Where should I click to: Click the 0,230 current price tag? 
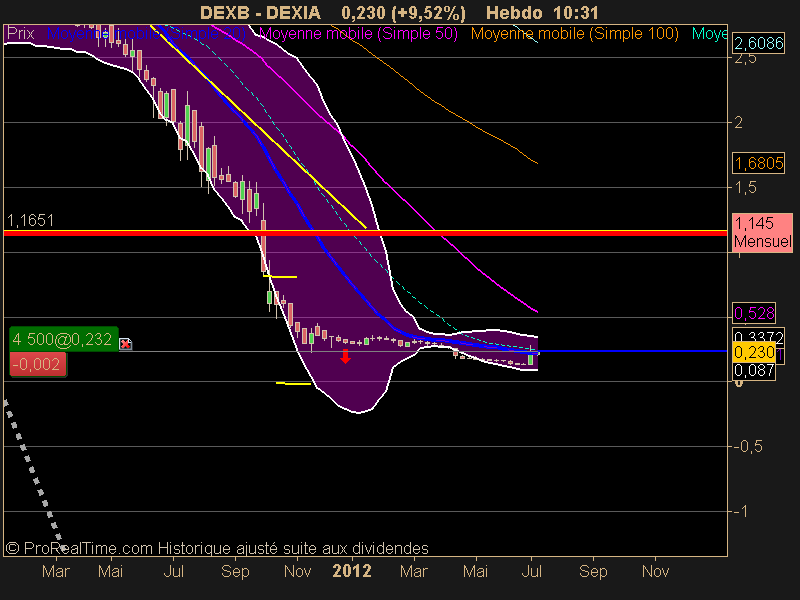(x=754, y=352)
